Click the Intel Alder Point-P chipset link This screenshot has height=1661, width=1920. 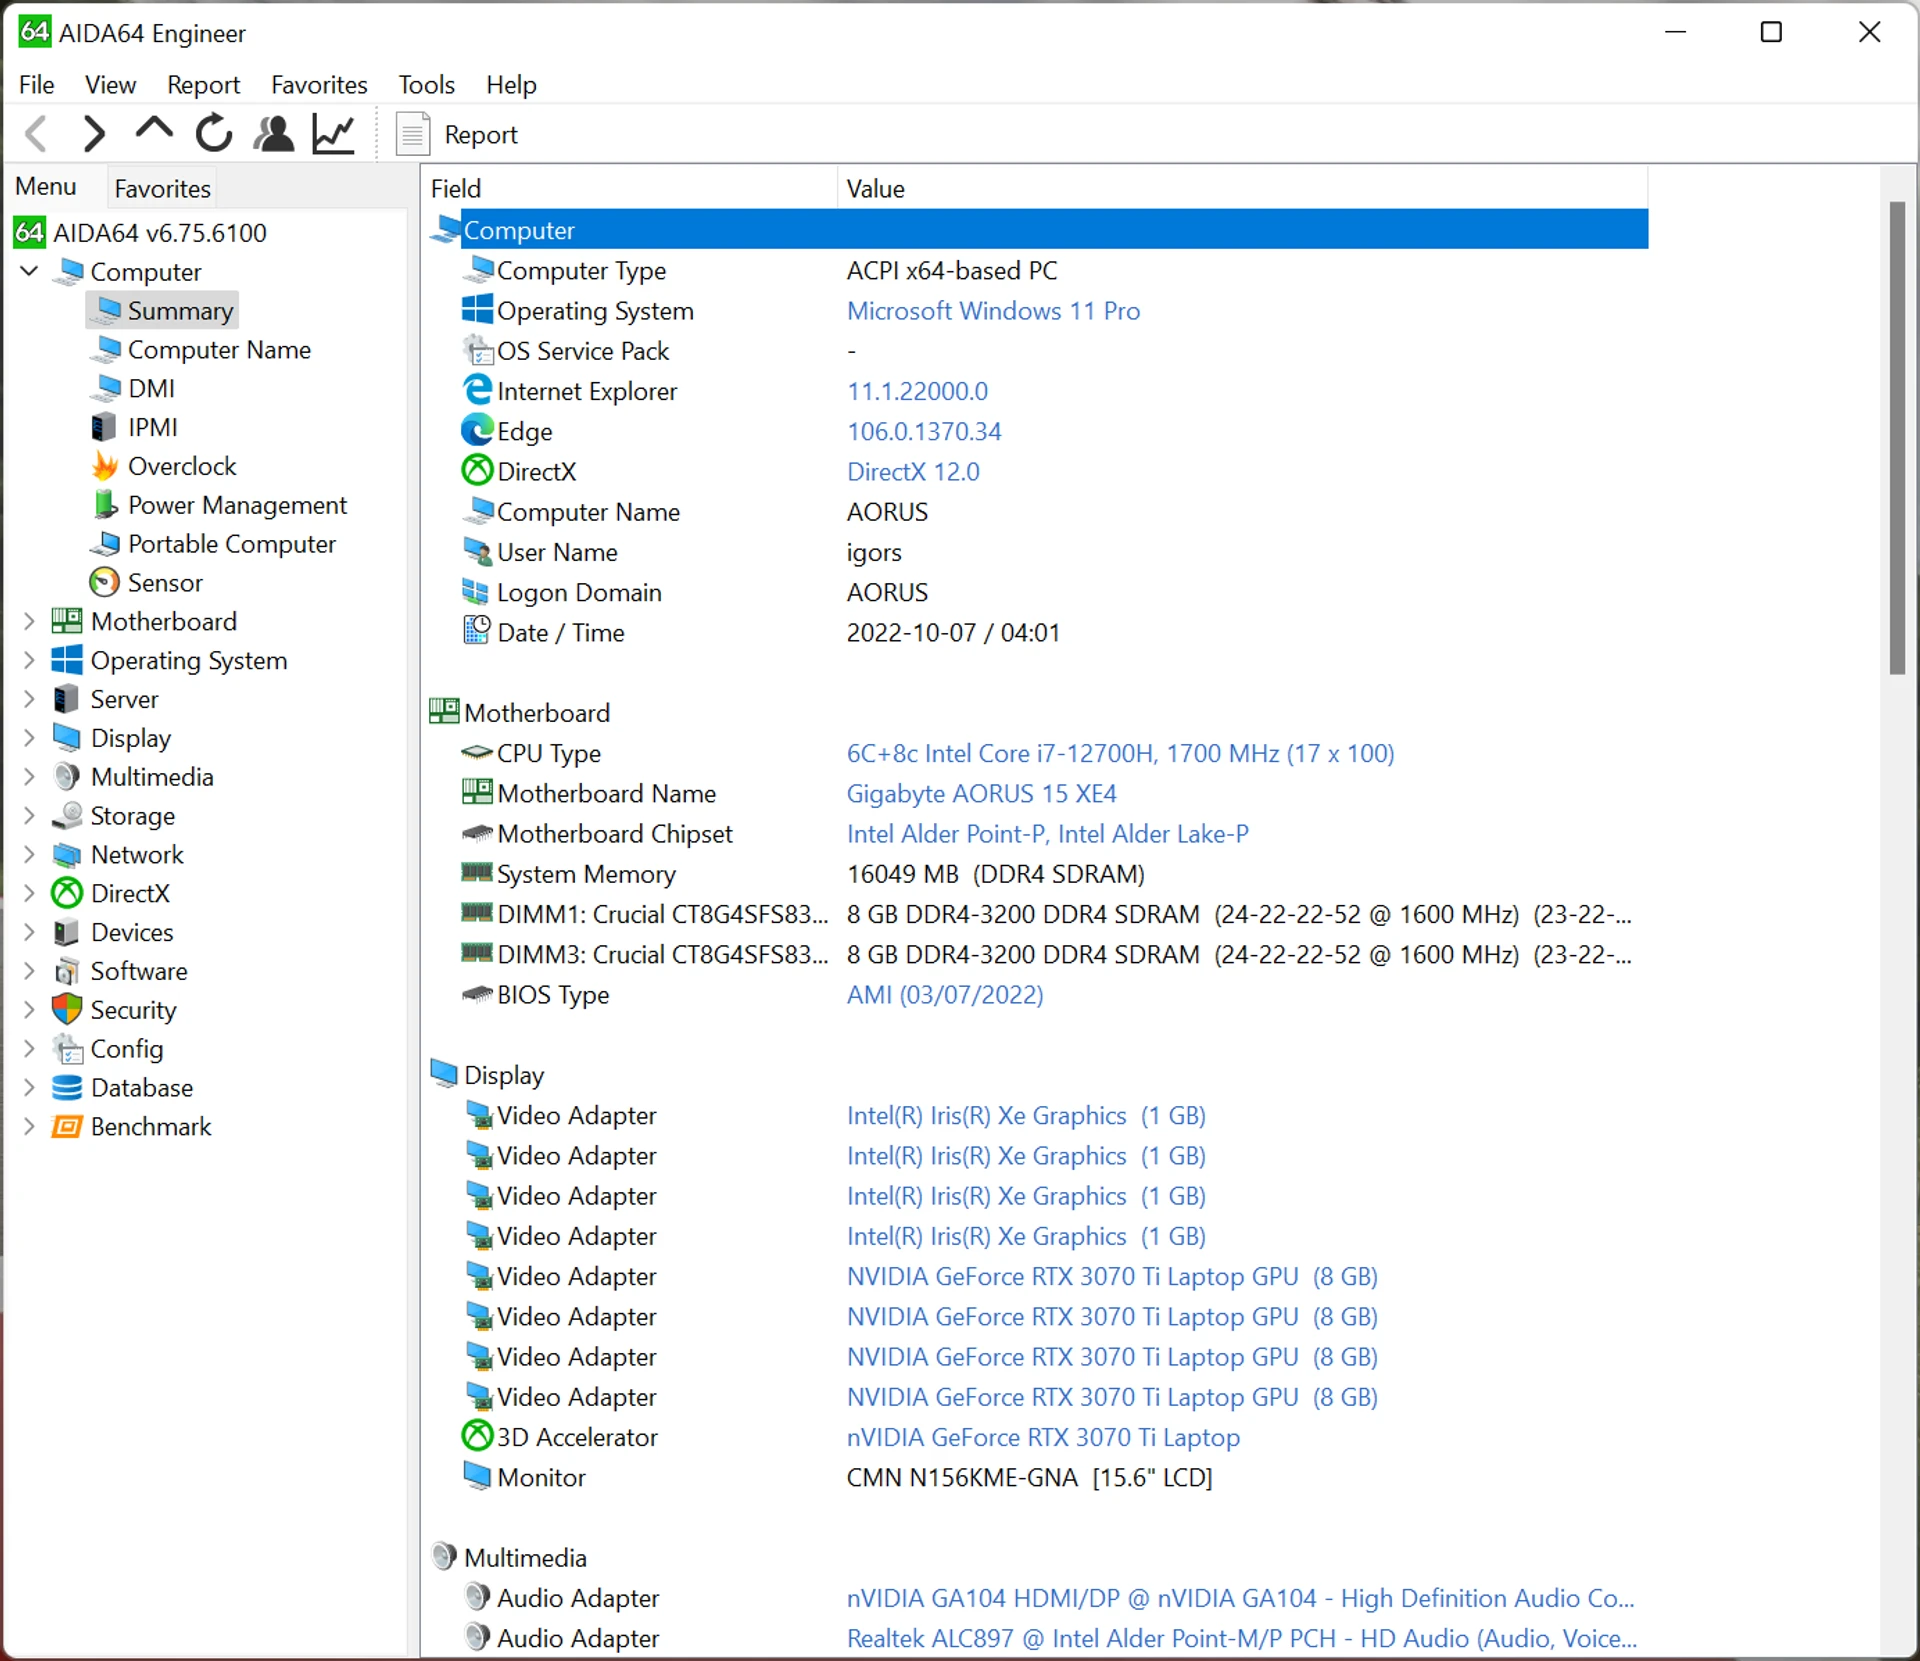click(1047, 833)
